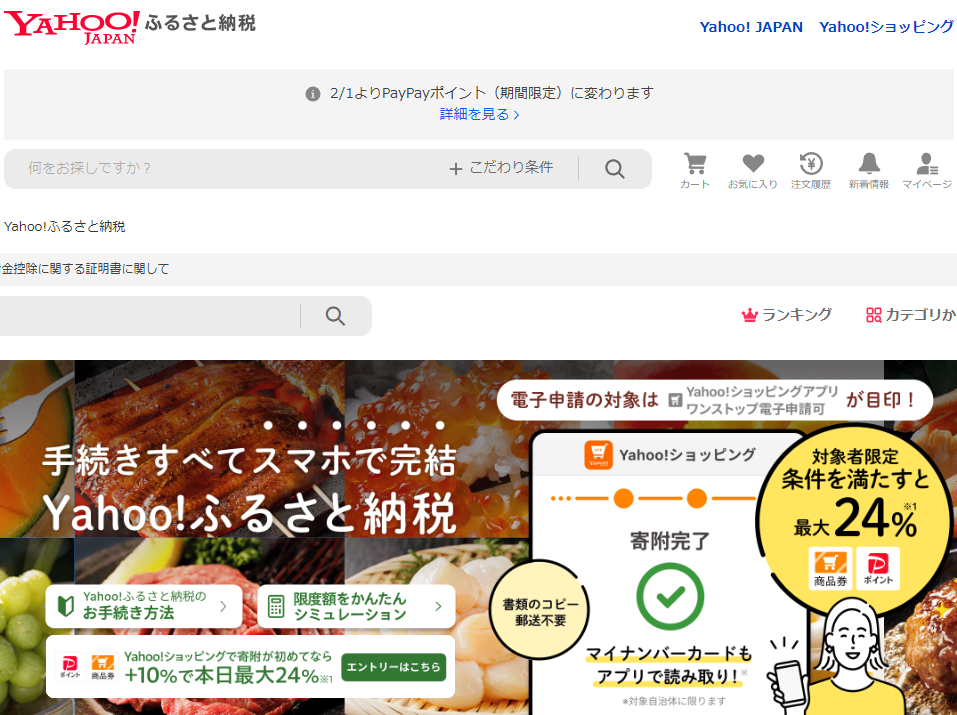Click the エントリーはこちら green button
This screenshot has height=715, width=957.
[x=394, y=667]
